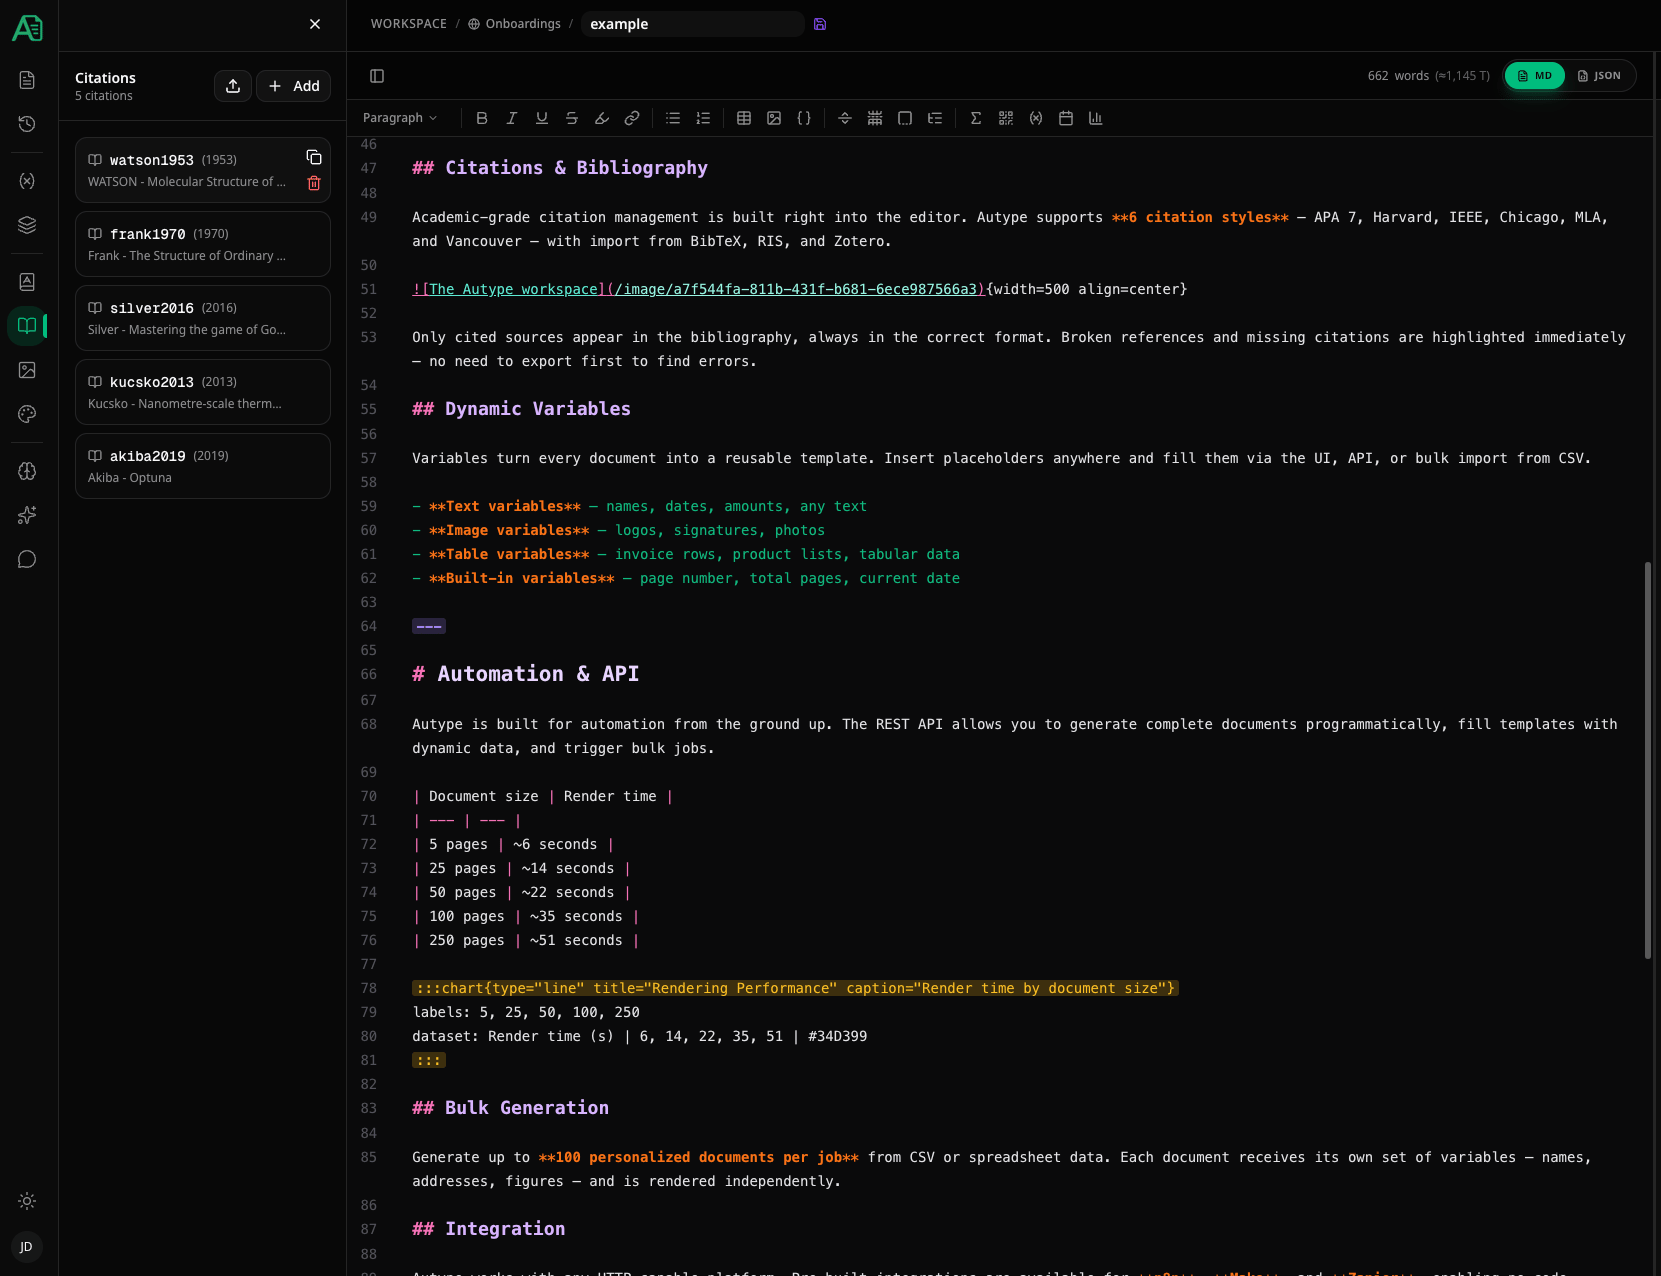1661x1276 pixels.
Task: Click the editor vertical scrollbar
Action: (1648, 760)
